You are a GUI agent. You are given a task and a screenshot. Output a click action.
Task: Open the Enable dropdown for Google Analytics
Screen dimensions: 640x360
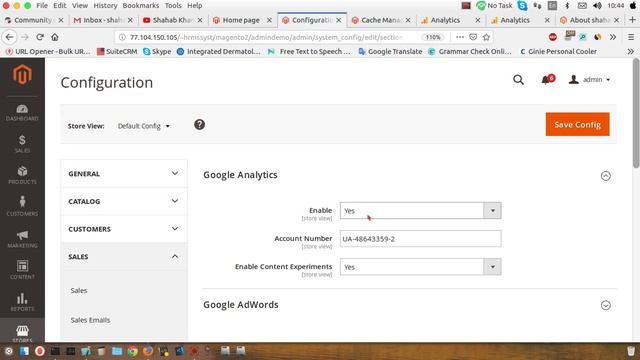420,211
